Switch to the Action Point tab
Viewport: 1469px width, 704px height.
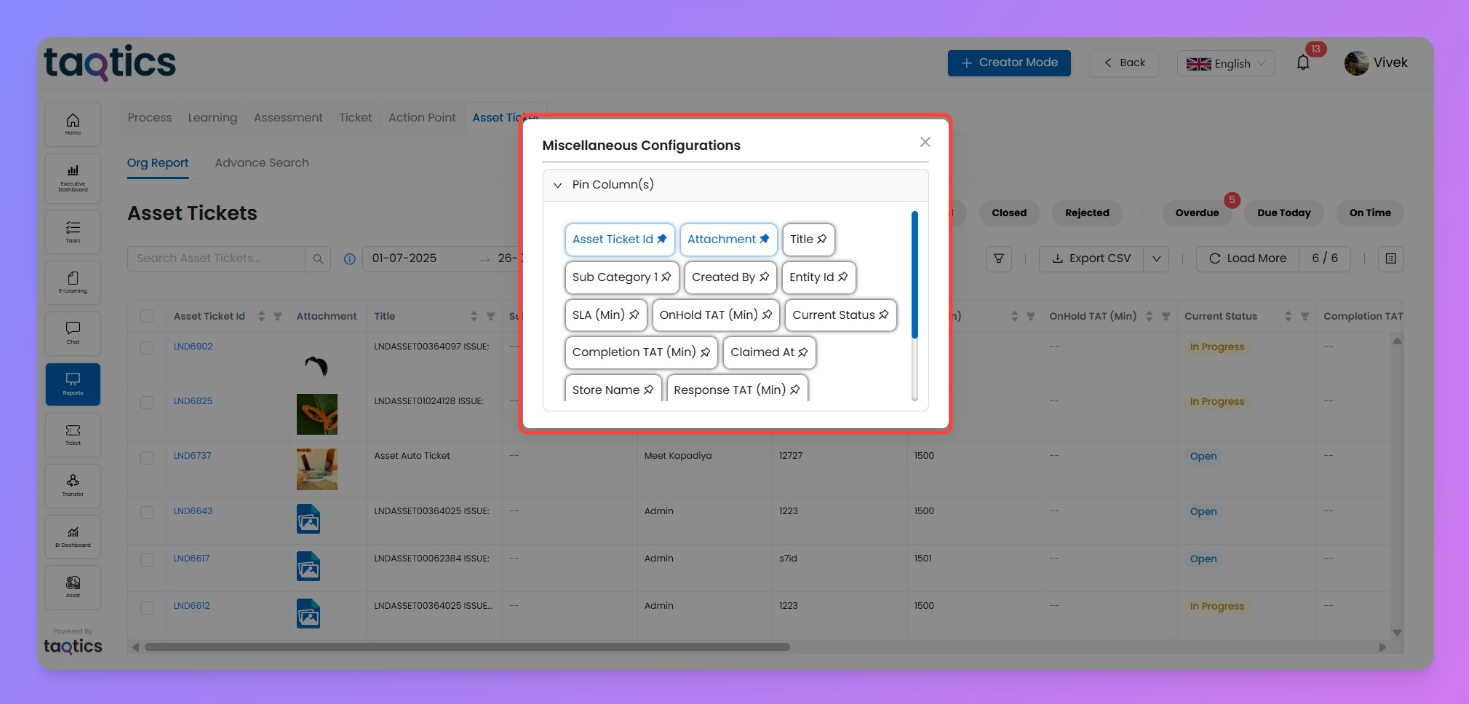(x=422, y=117)
